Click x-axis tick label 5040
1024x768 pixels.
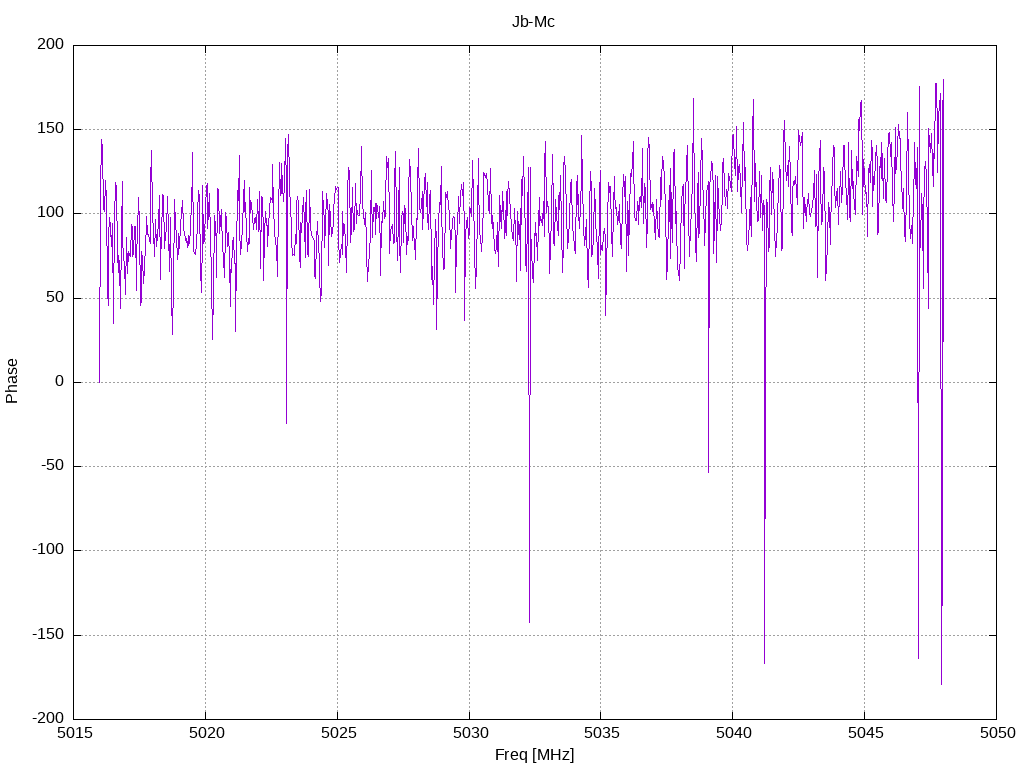(x=734, y=733)
